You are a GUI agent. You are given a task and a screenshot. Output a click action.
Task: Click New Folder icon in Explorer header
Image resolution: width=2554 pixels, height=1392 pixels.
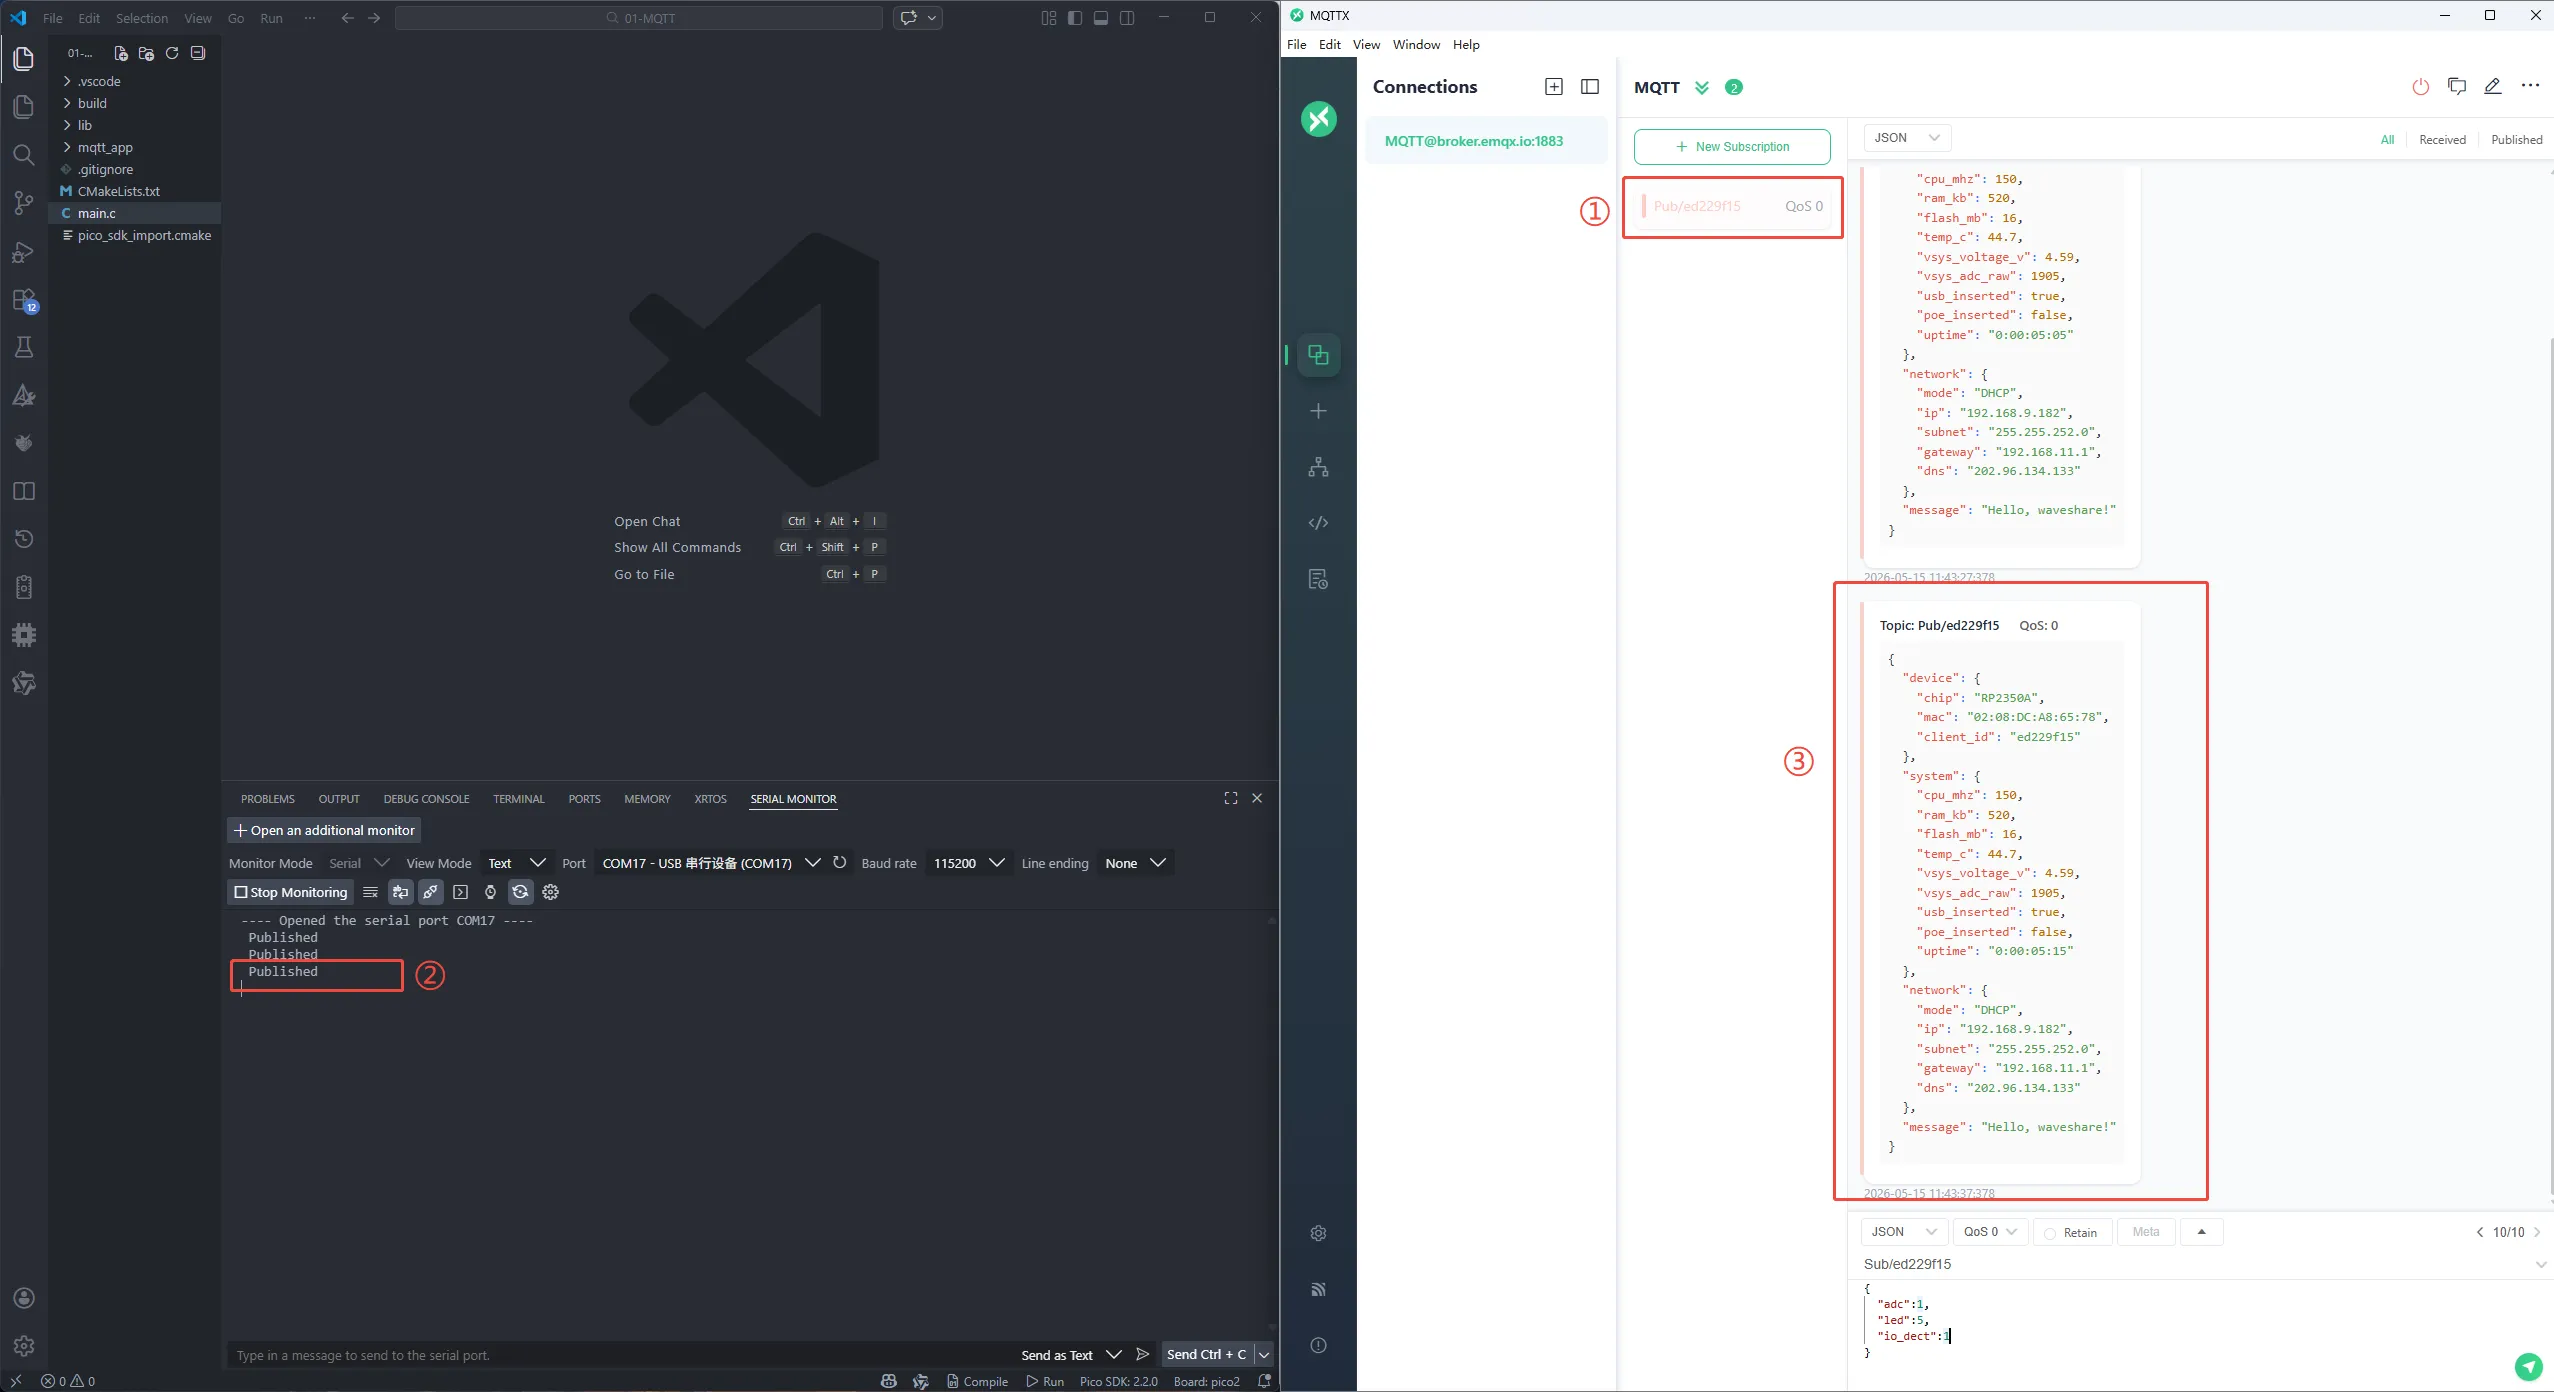(x=146, y=53)
